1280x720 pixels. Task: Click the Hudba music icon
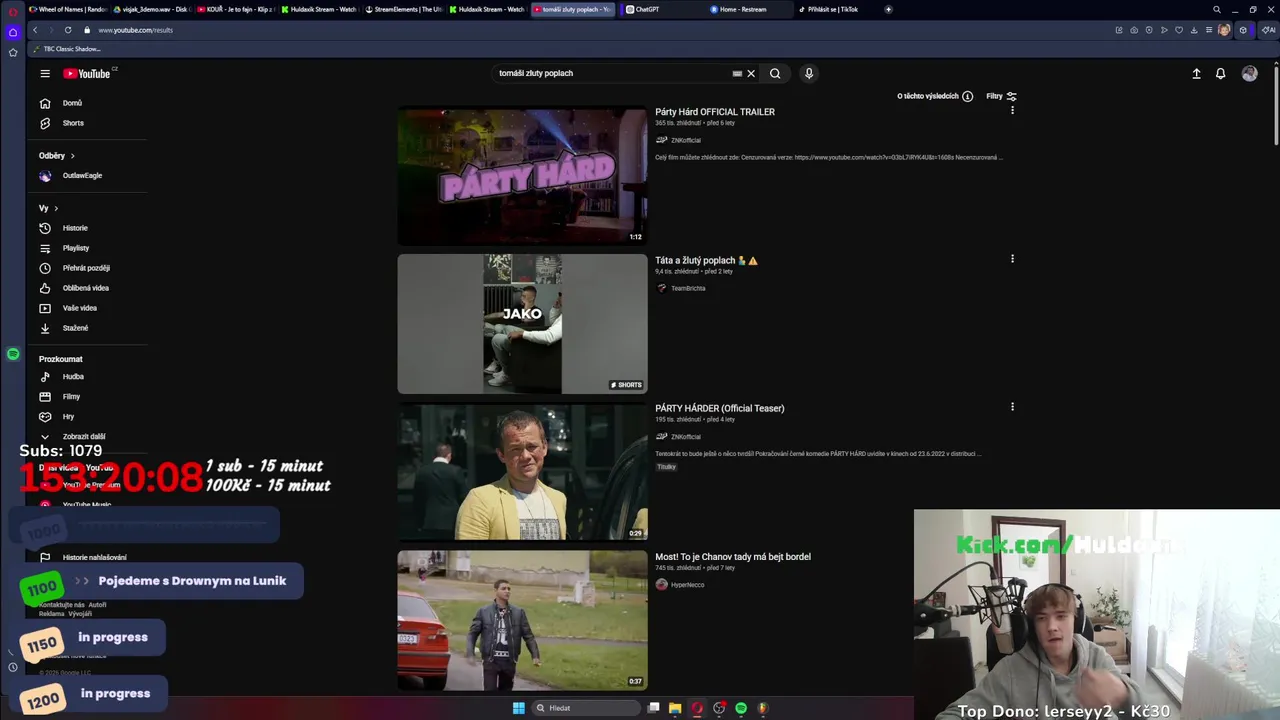coord(45,377)
